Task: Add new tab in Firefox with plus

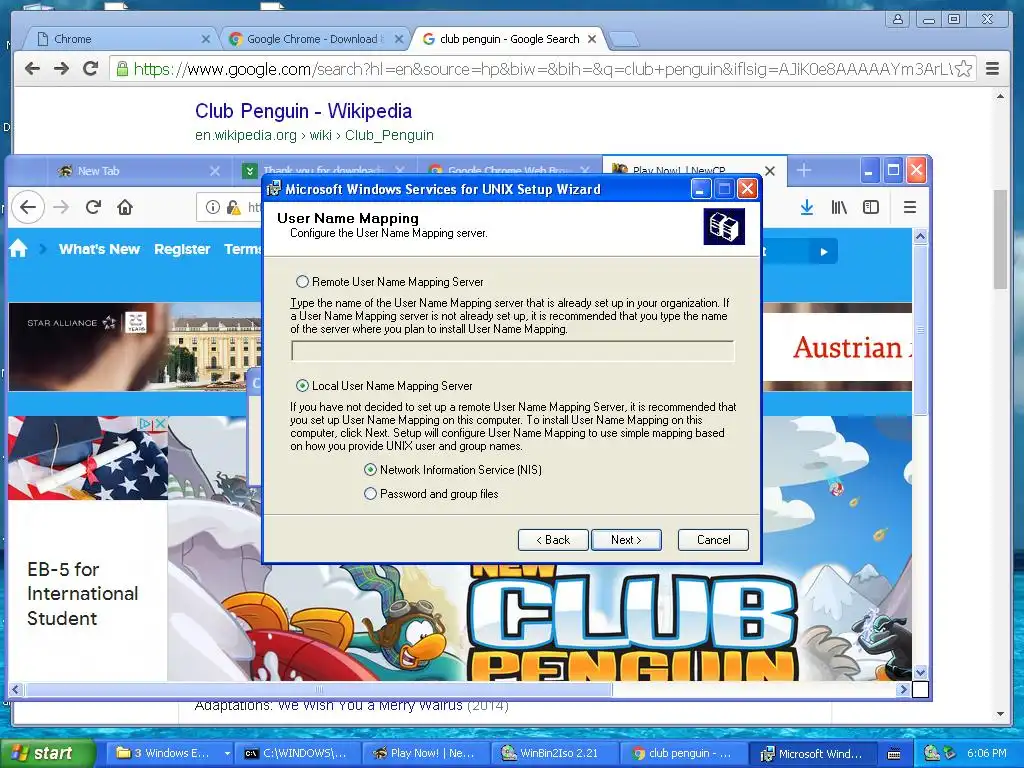Action: coord(804,170)
